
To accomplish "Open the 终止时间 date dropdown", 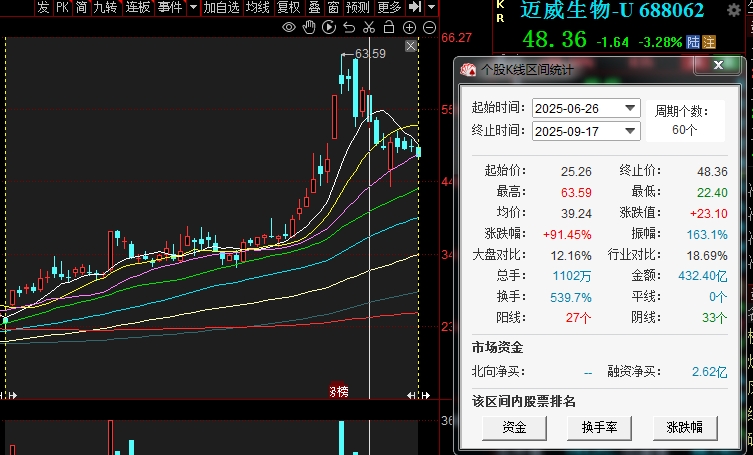I will click(x=630, y=131).
